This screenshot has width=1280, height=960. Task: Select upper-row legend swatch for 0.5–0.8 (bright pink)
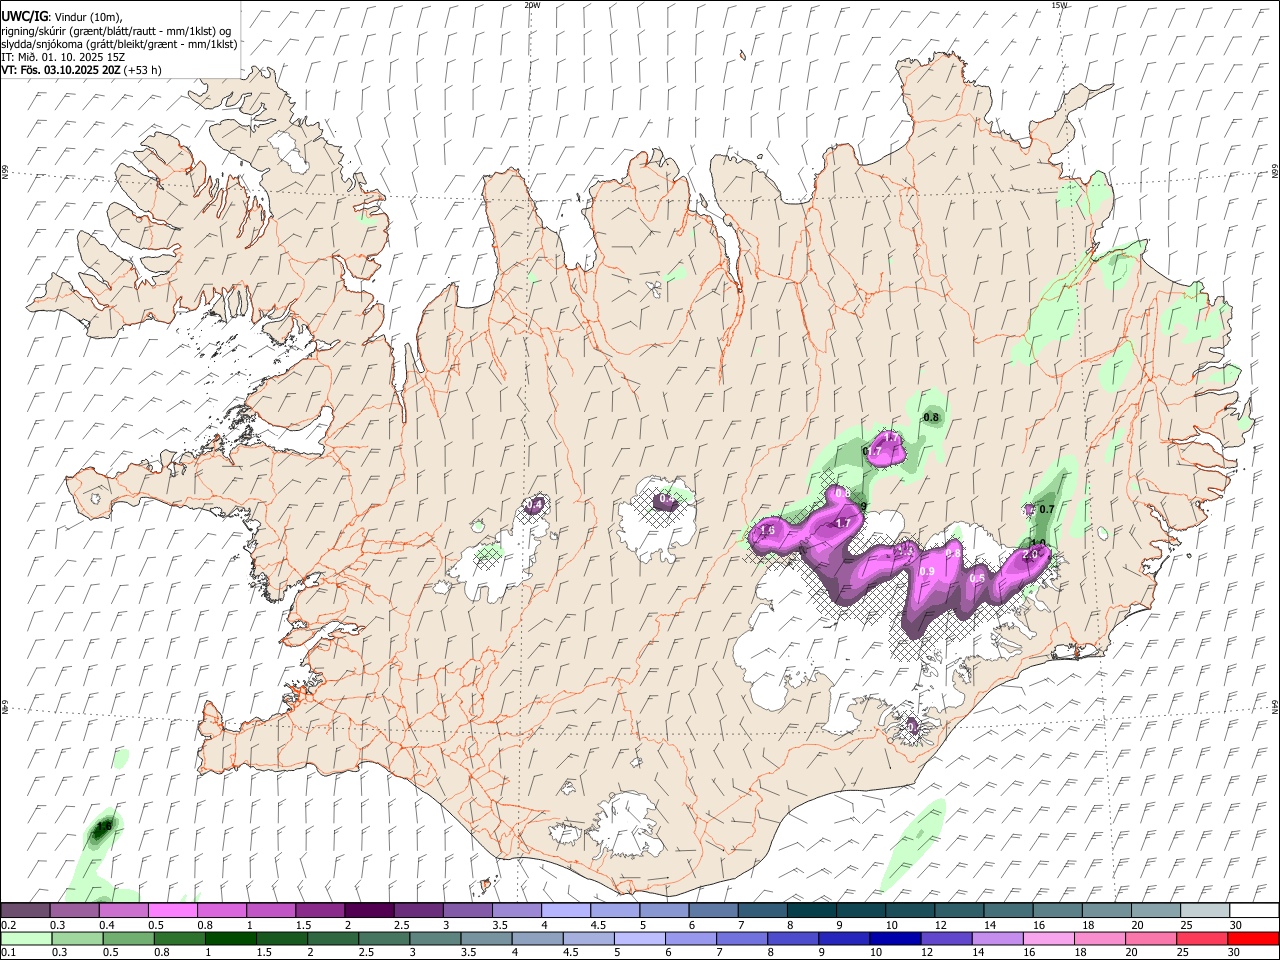(x=172, y=911)
